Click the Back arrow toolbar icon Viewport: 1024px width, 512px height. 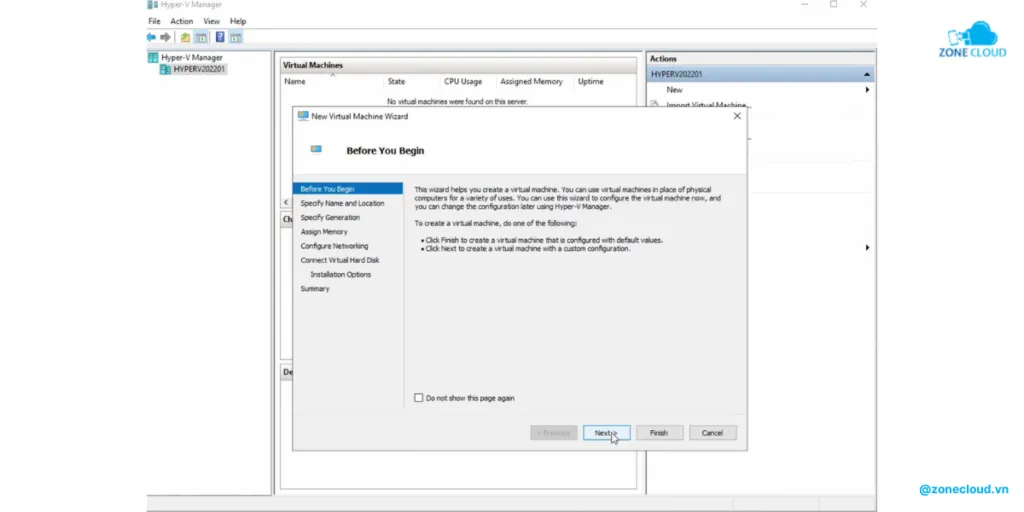(x=152, y=37)
